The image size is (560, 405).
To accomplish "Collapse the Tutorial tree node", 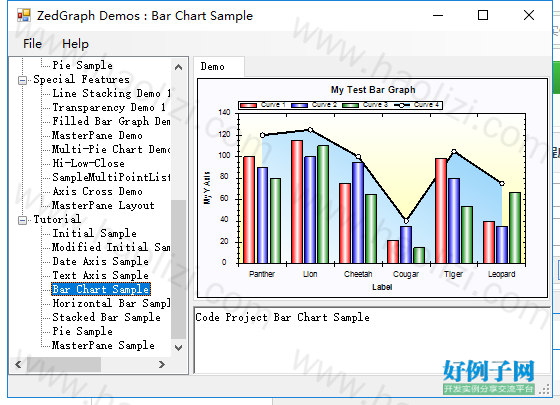I will click(x=22, y=220).
